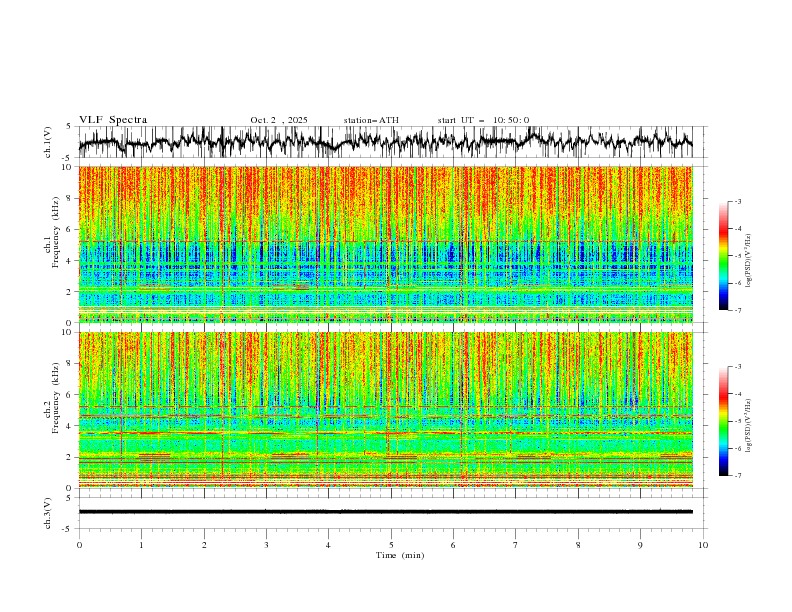Click the "ch.1(V)" axis label
This screenshot has height=612, width=792.
click(48, 142)
